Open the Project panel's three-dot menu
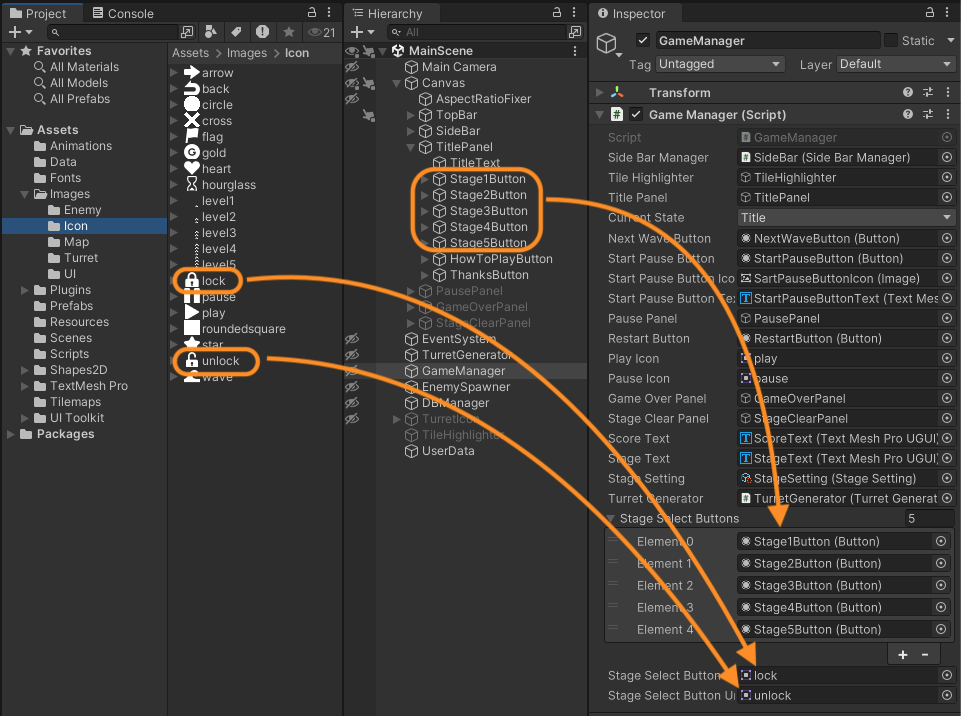This screenshot has height=716, width=961. coord(329,12)
